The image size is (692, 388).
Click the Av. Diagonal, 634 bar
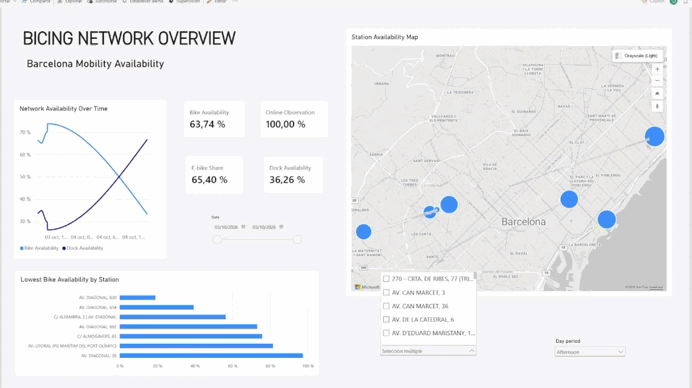157,307
